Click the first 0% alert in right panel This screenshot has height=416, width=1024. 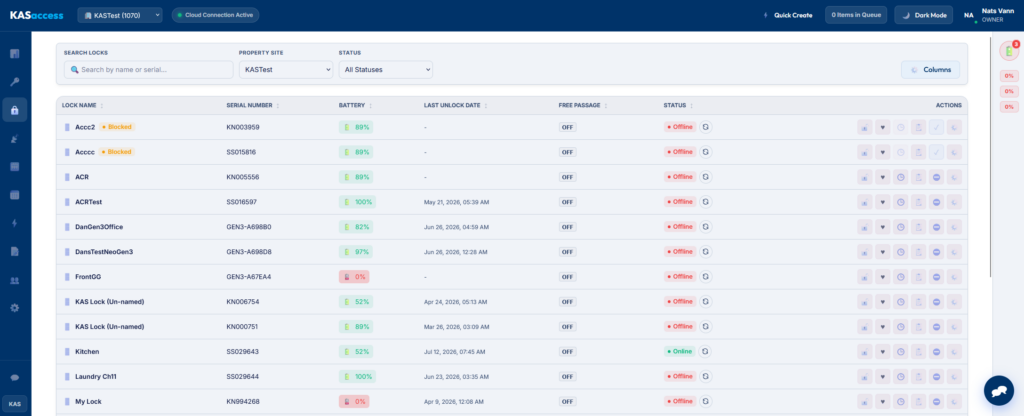(x=1009, y=76)
